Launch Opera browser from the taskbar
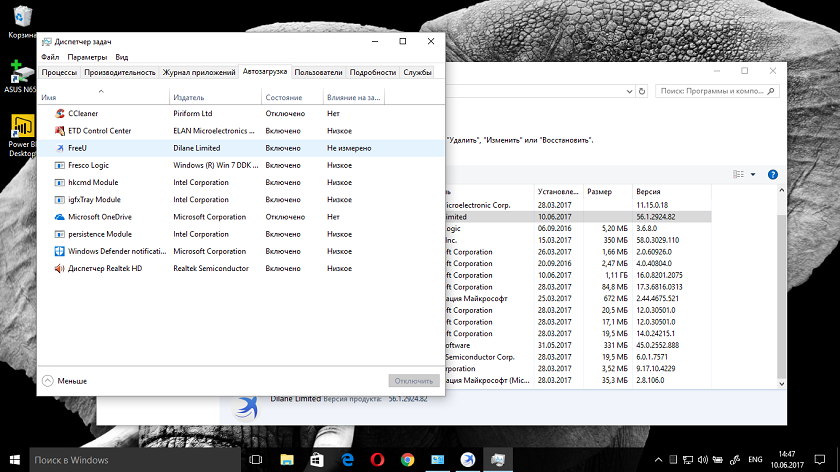The image size is (840, 472). (377, 460)
